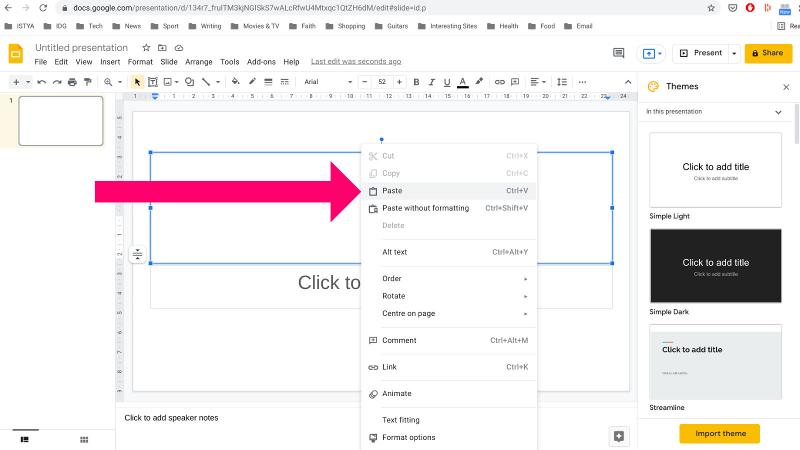
Task: Click the cloud document status icon
Action: 179,48
